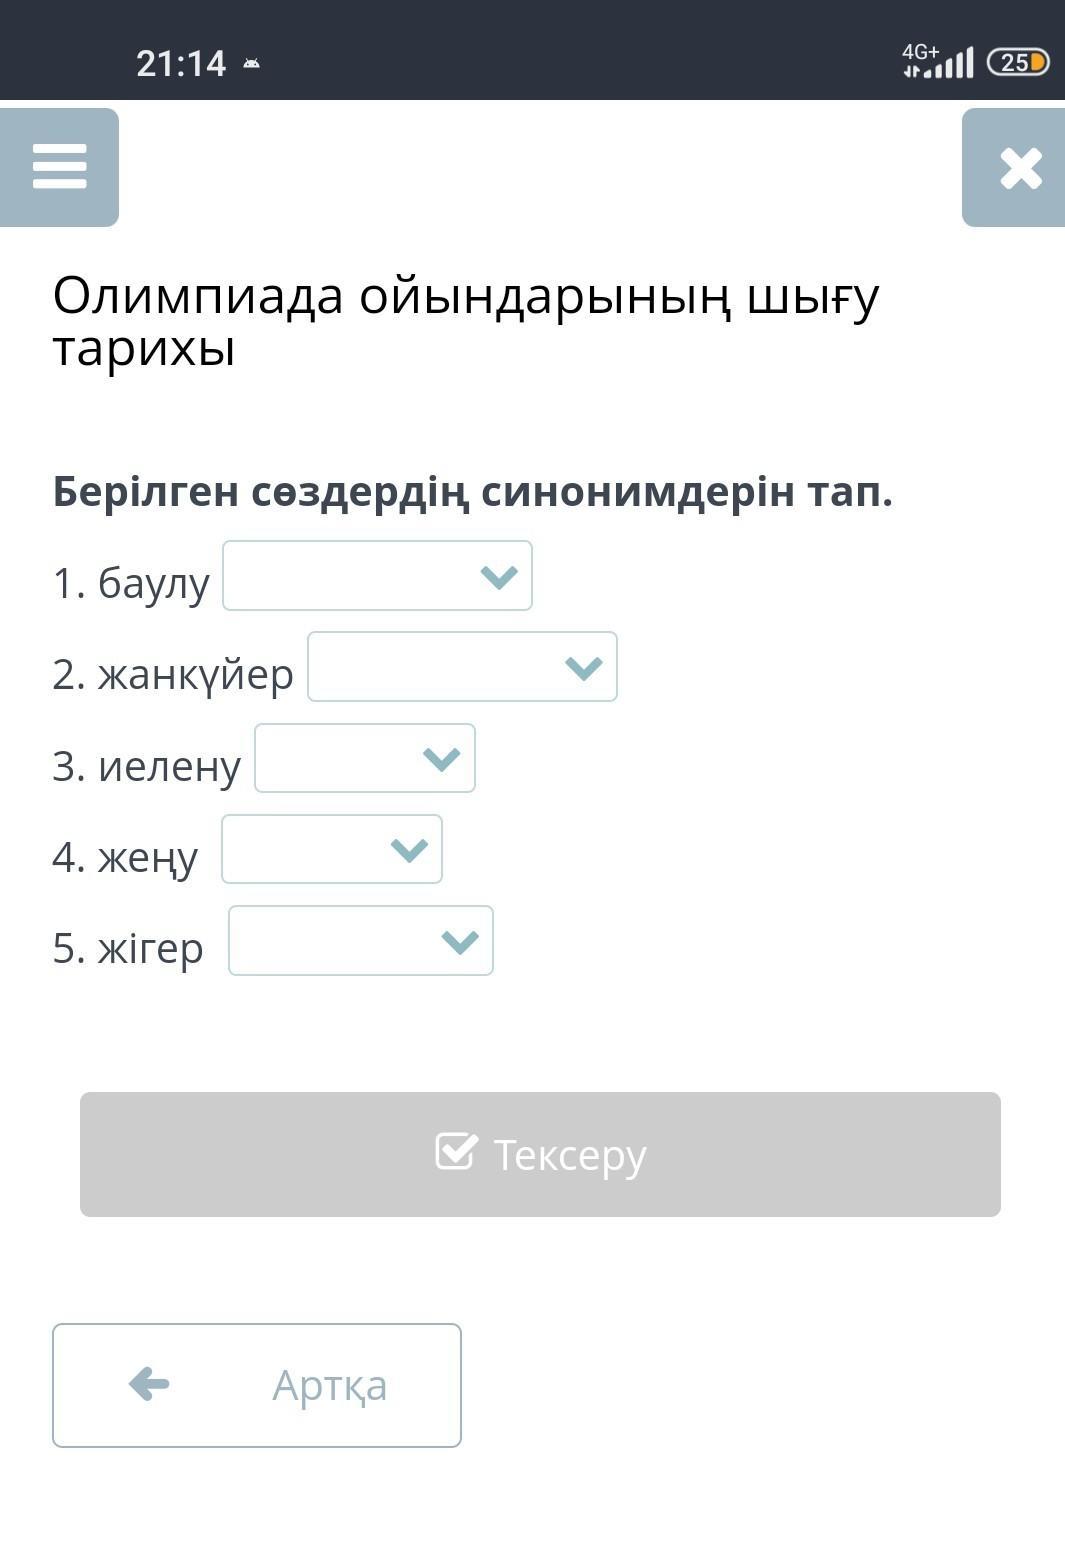This screenshot has height=1559, width=1065.
Task: Tap the 4G+ signal strength icon
Action: [x=937, y=61]
